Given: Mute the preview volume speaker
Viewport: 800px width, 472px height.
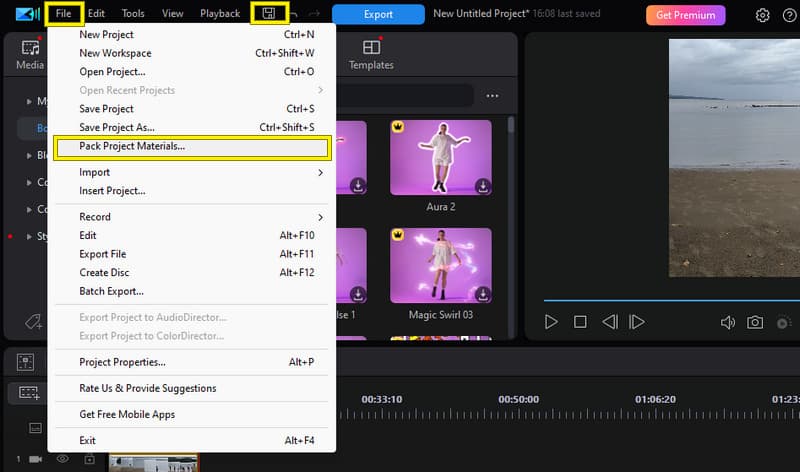Looking at the screenshot, I should [728, 322].
